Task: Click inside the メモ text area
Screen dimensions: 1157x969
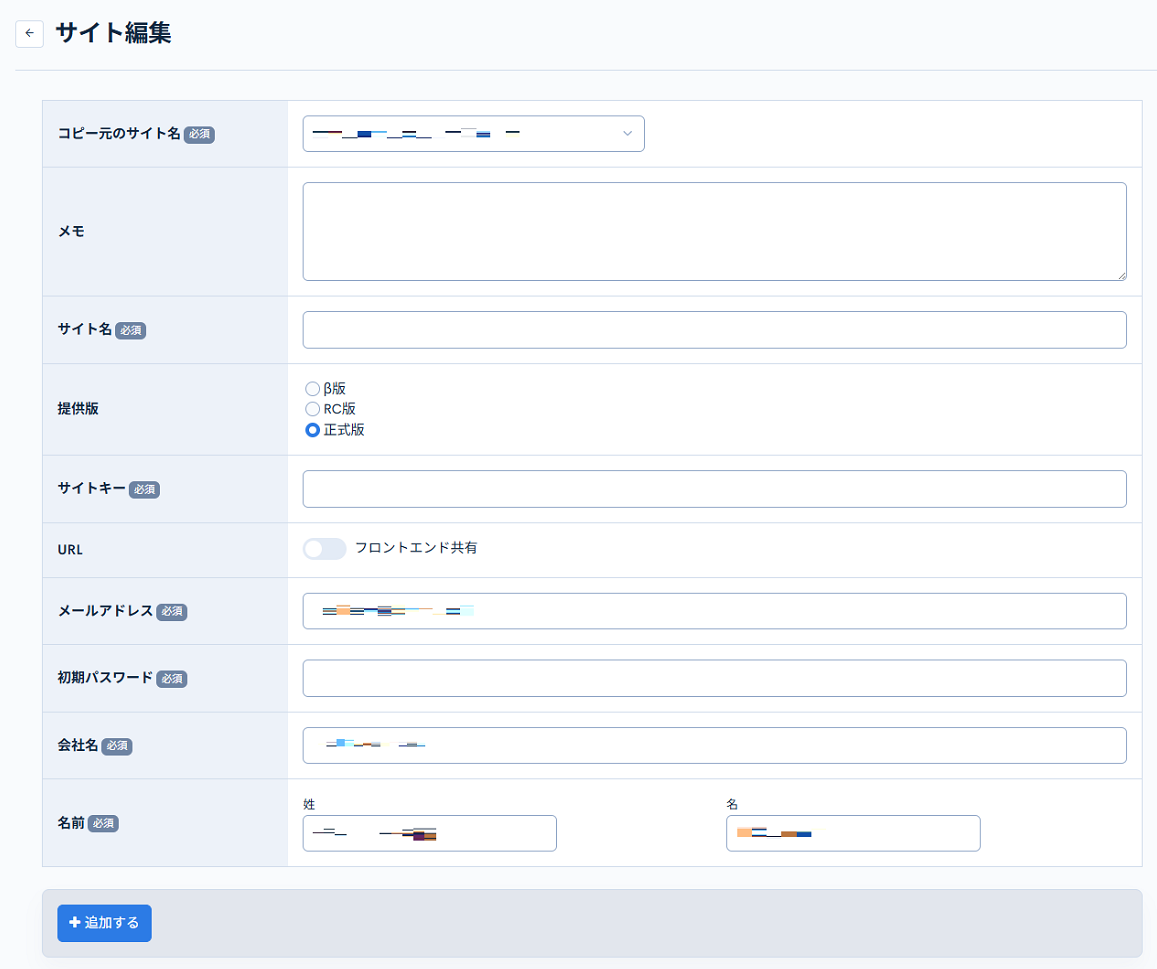Action: coord(714,230)
